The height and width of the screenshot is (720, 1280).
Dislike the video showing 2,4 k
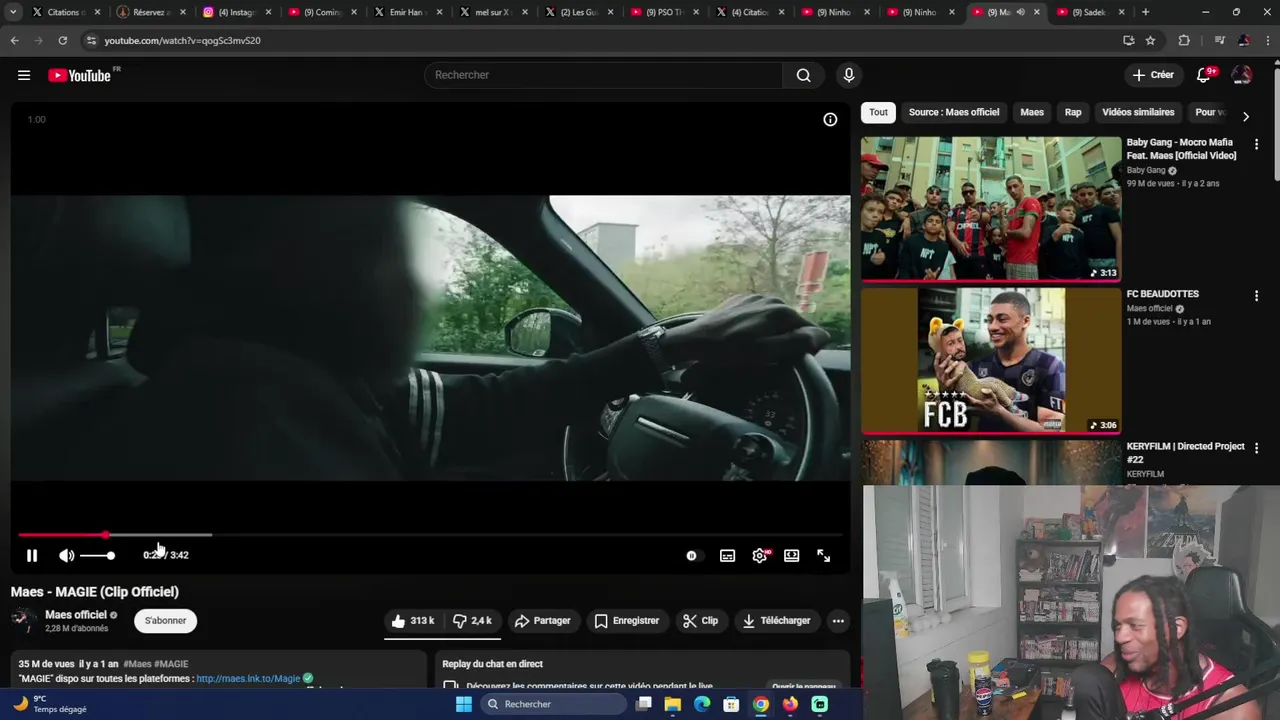472,621
